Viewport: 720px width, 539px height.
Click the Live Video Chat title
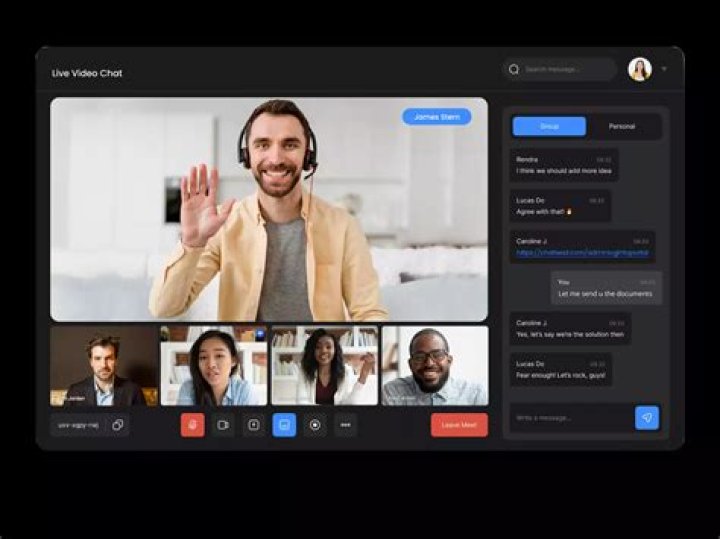click(x=87, y=73)
